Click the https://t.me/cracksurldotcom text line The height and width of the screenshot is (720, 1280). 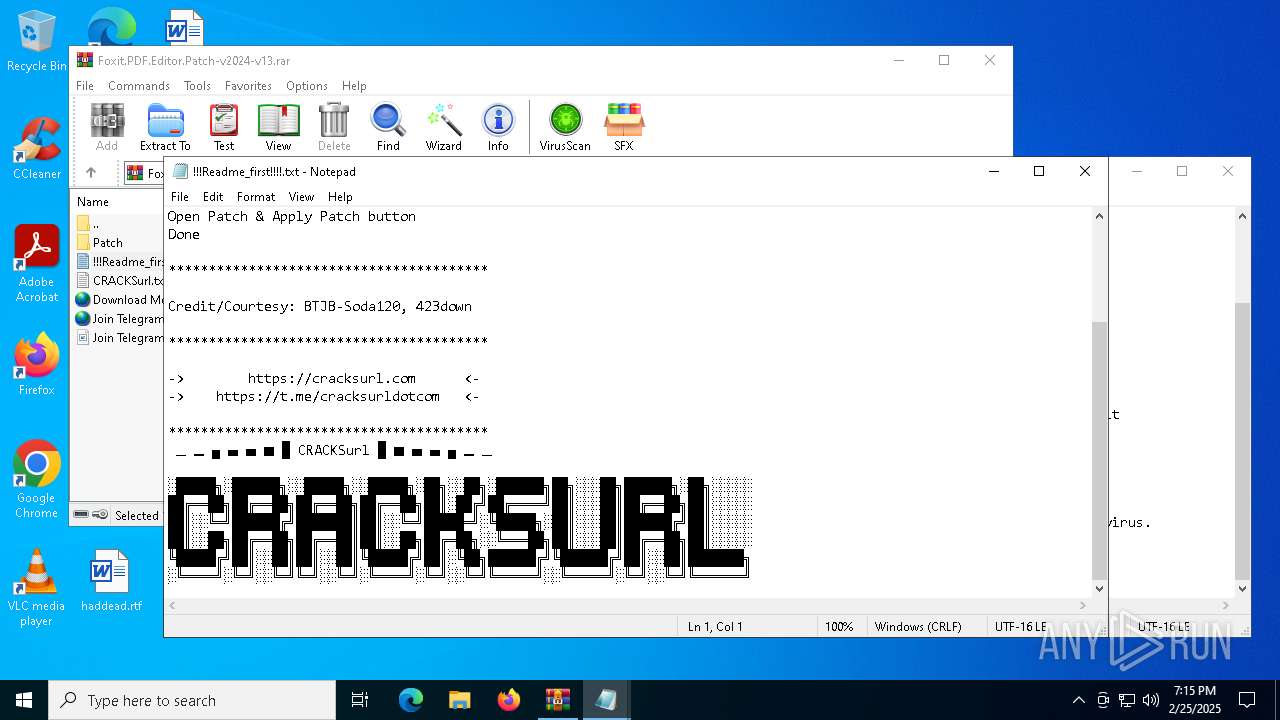[328, 396]
